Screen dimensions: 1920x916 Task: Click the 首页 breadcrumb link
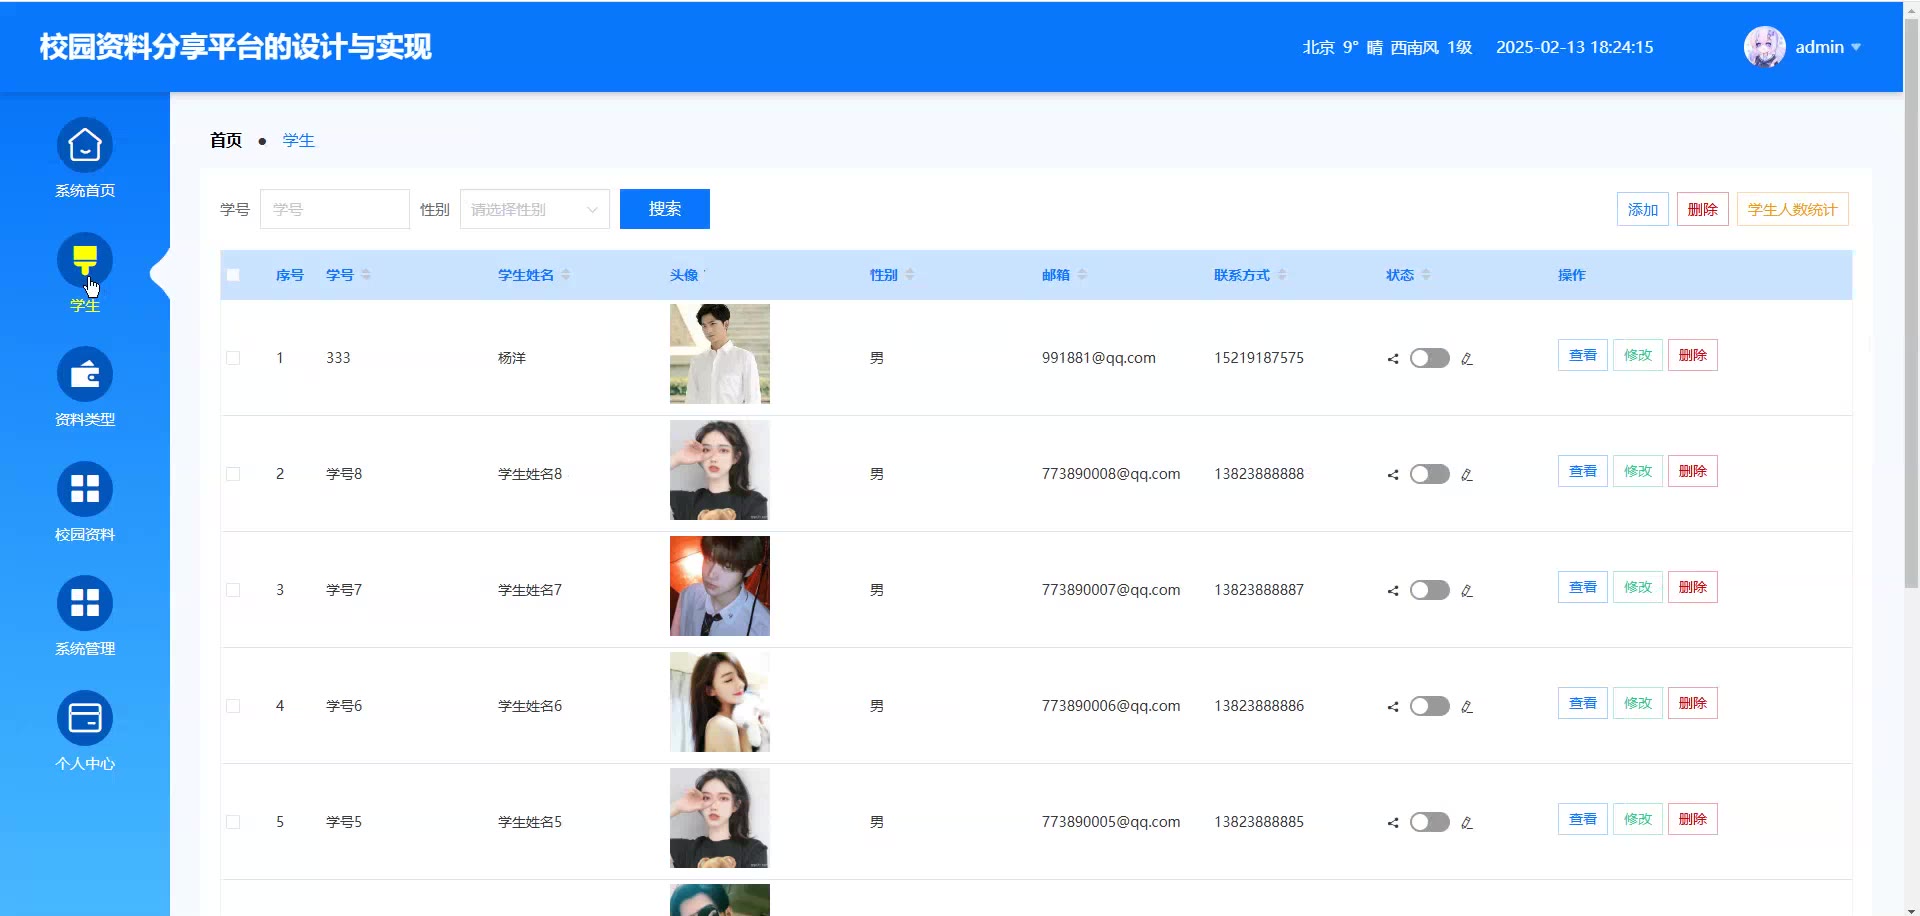click(x=226, y=140)
